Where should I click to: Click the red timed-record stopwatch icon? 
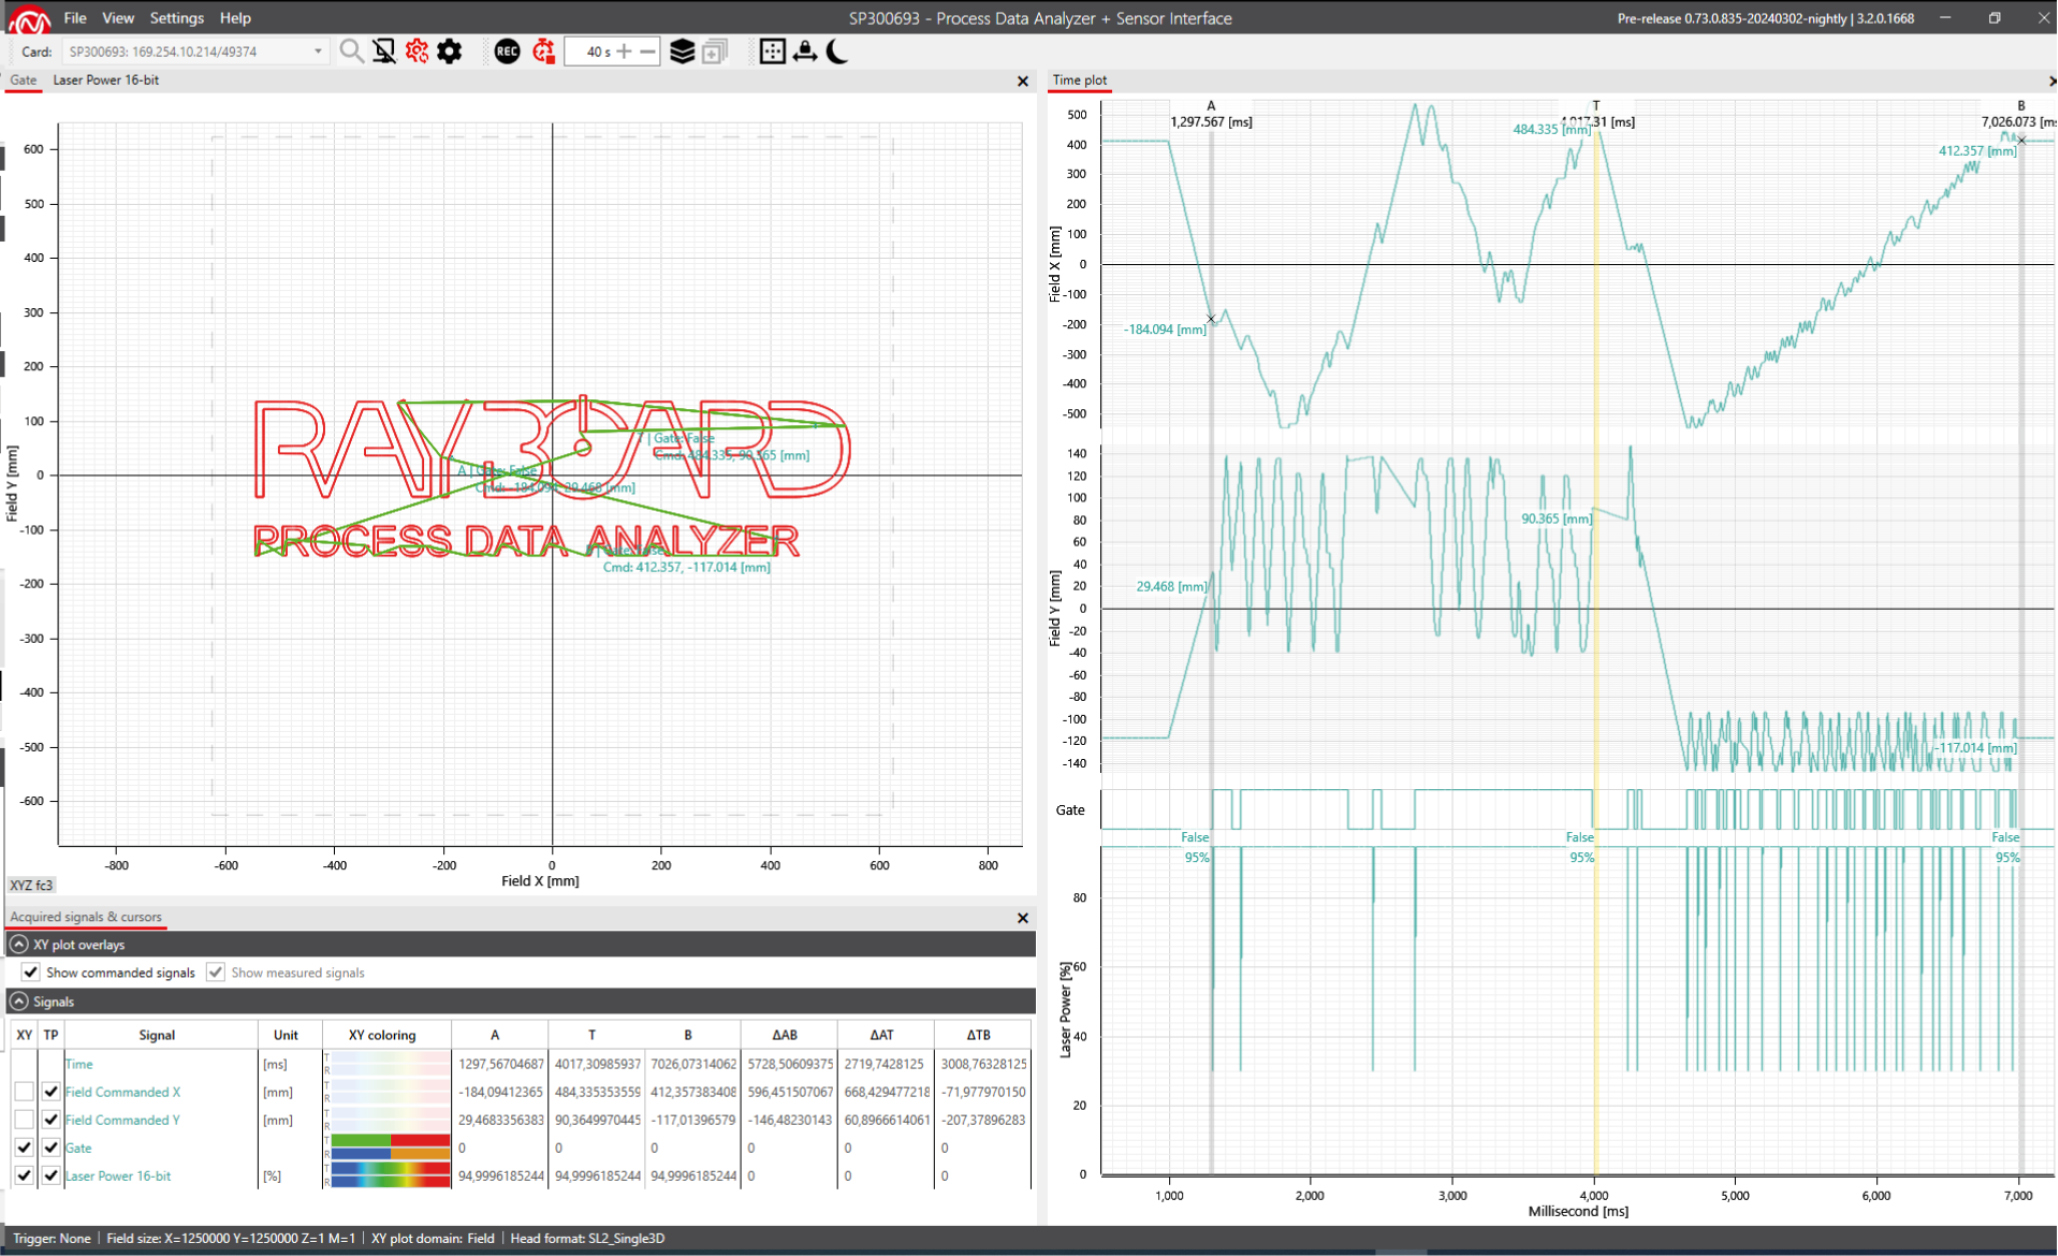(x=544, y=51)
